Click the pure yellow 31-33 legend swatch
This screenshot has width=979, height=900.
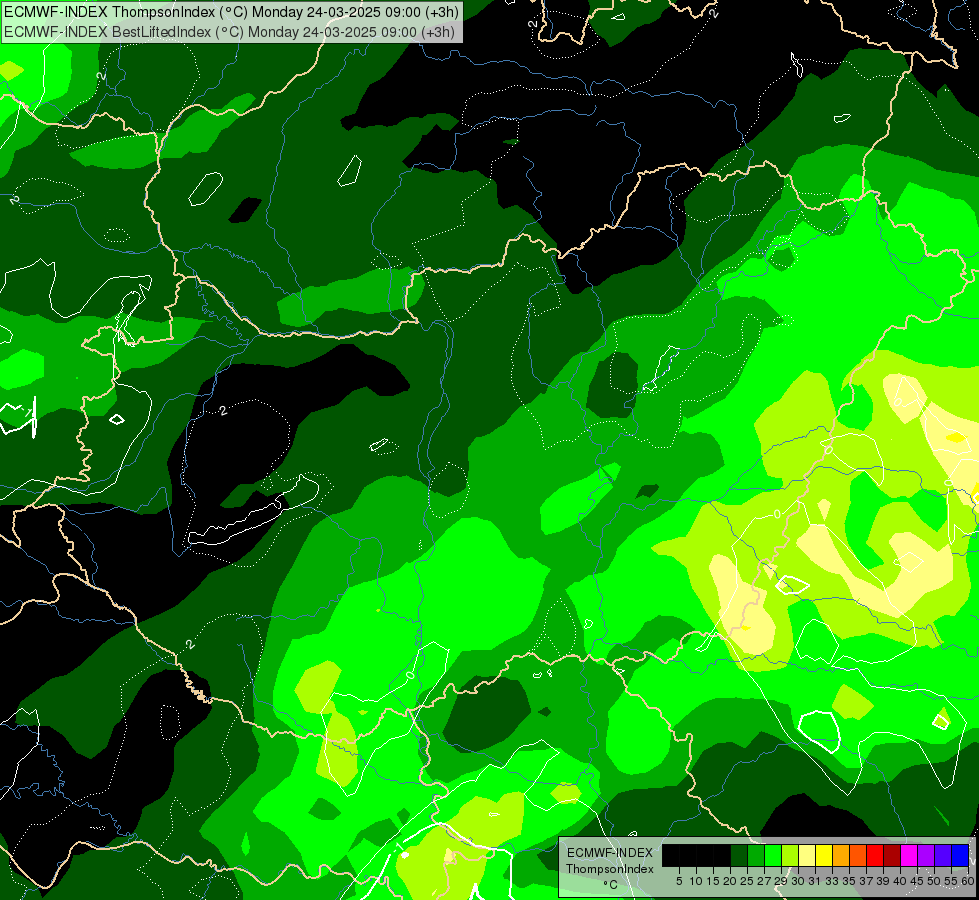824,856
